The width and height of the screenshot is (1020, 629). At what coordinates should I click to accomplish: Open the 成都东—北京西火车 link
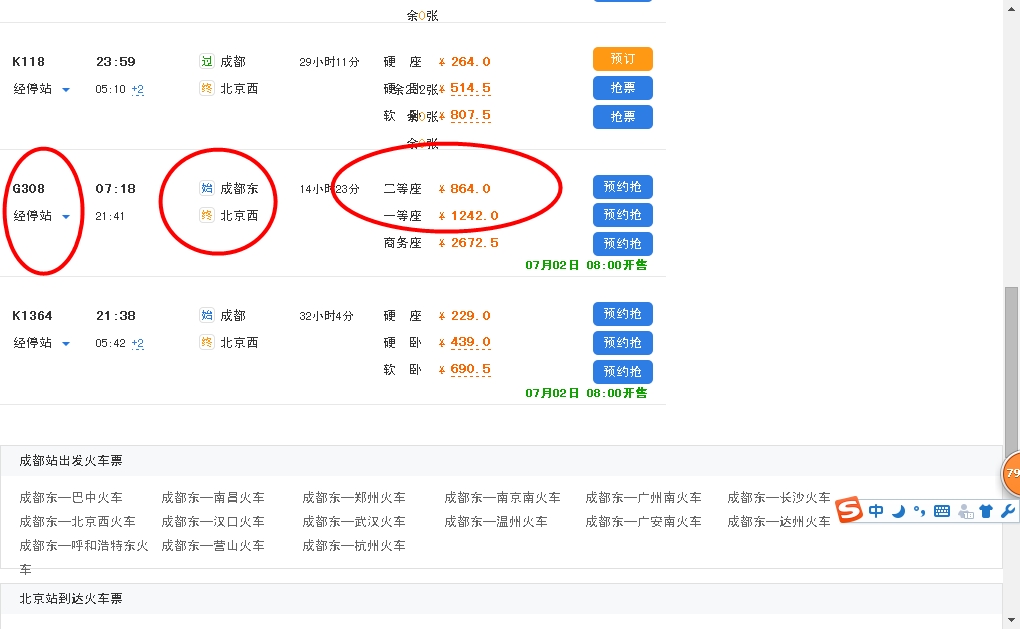coord(77,522)
